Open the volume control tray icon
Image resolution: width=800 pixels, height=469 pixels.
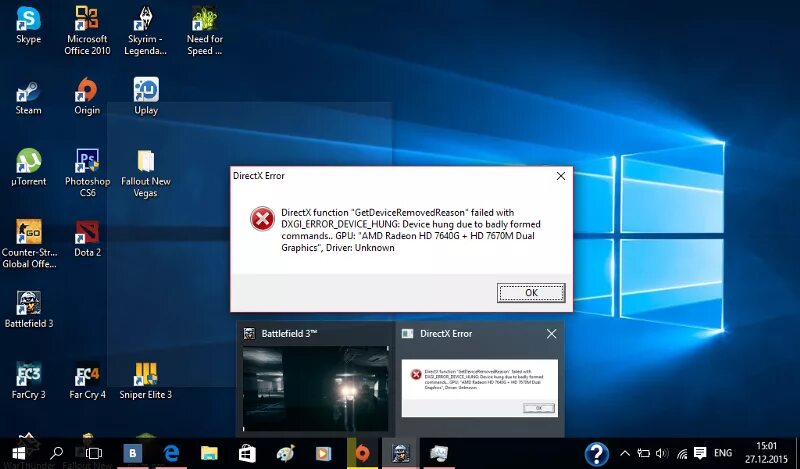pyautogui.click(x=662, y=453)
